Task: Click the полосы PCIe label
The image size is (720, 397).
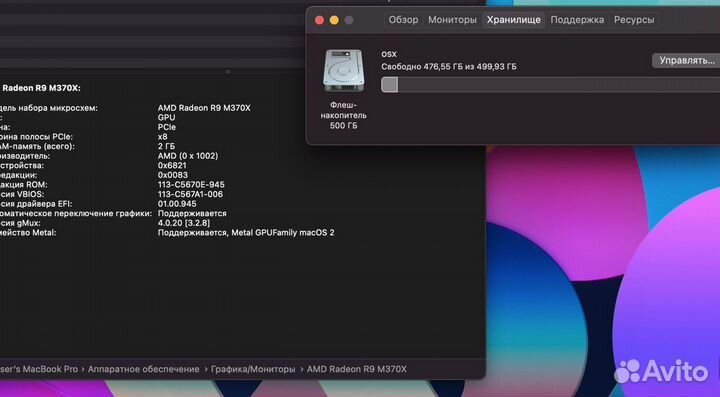Action: tap(48, 137)
